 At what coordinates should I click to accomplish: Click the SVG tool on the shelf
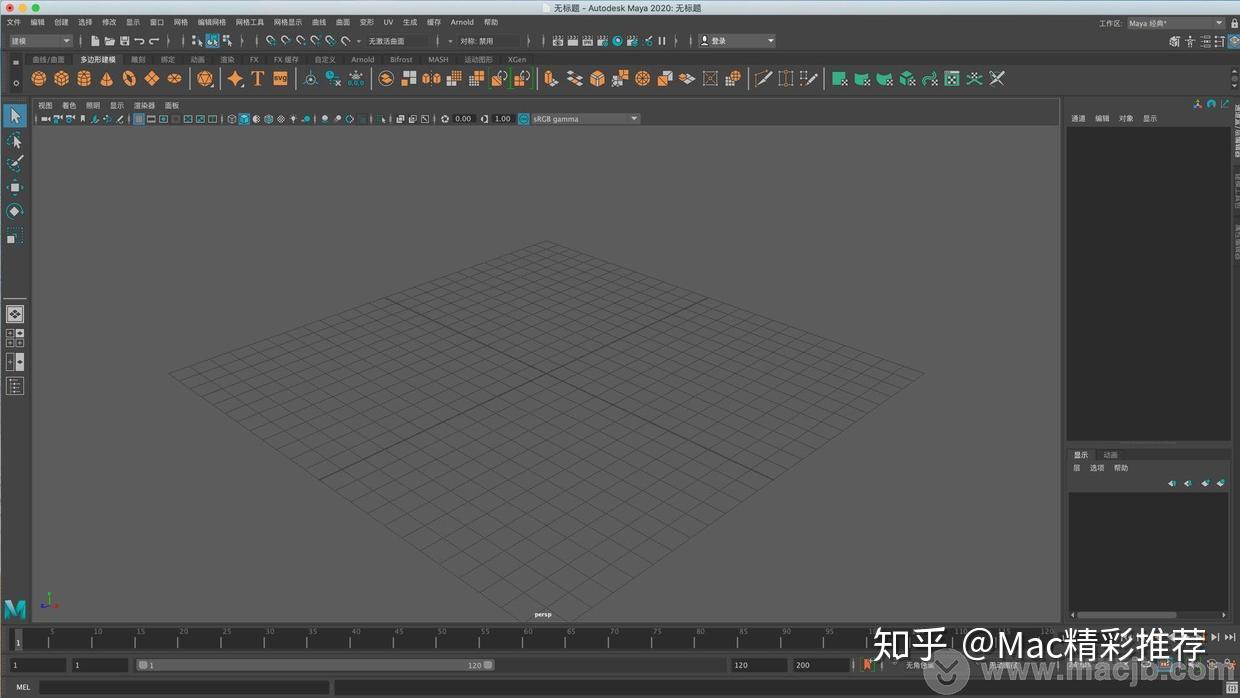click(x=281, y=78)
